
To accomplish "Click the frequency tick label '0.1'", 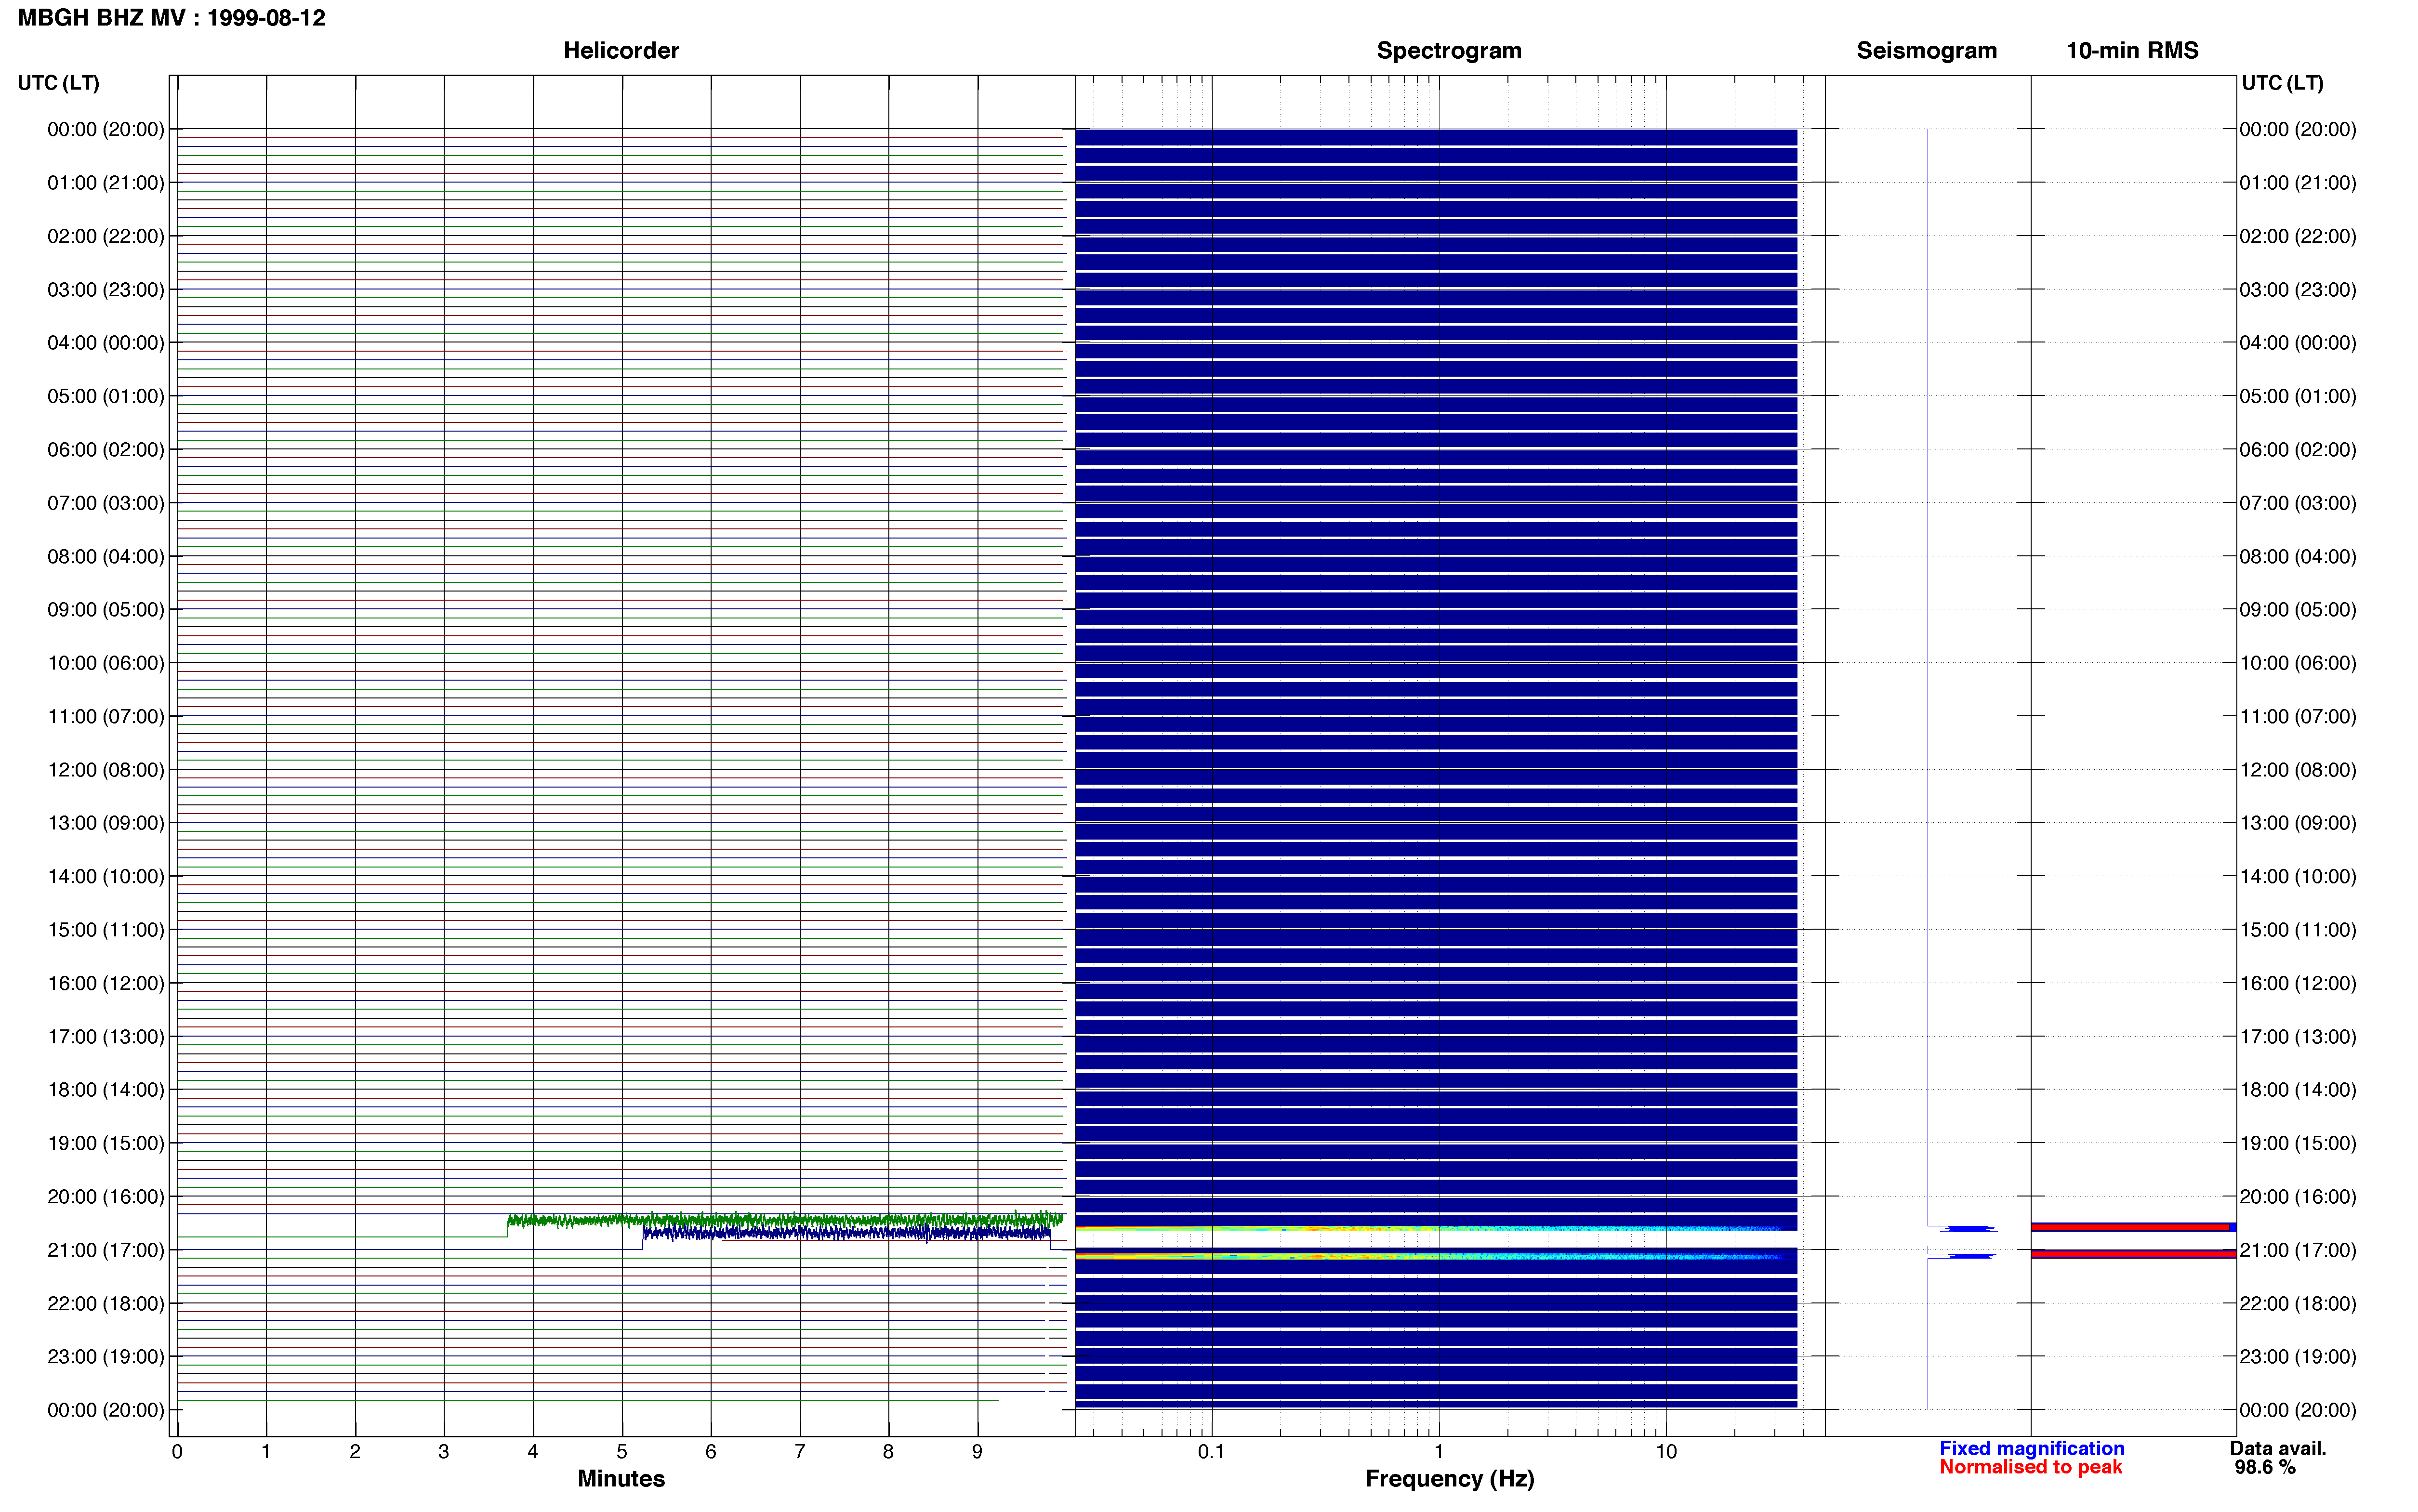I will (x=1211, y=1451).
